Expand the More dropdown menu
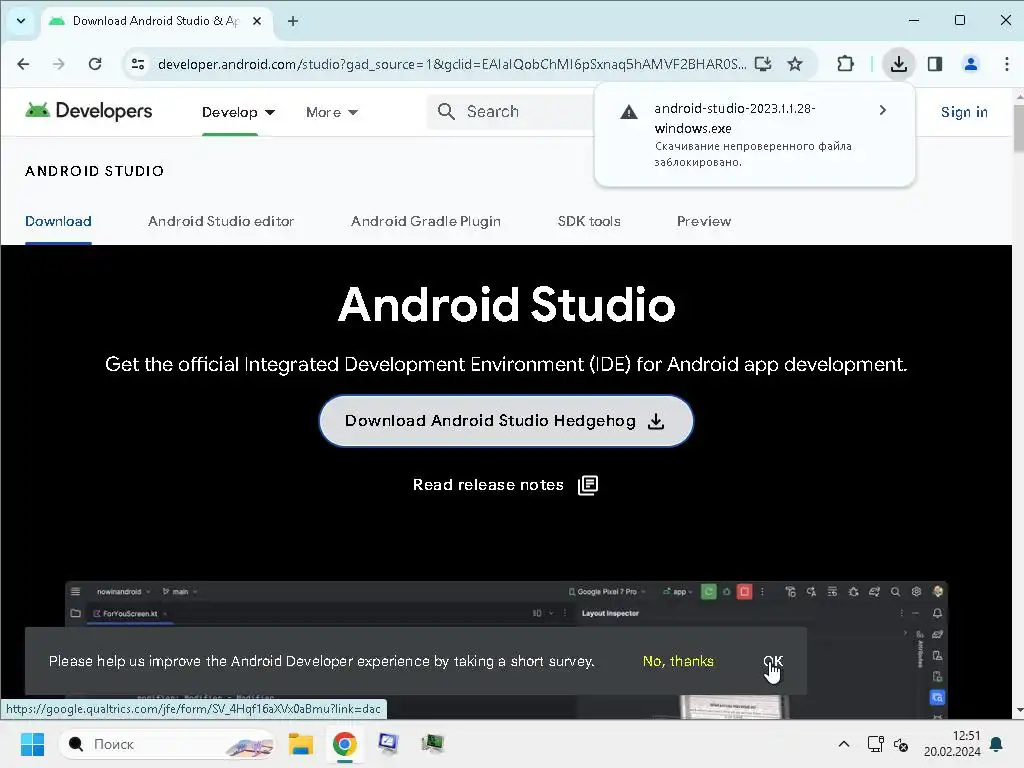 pos(332,112)
